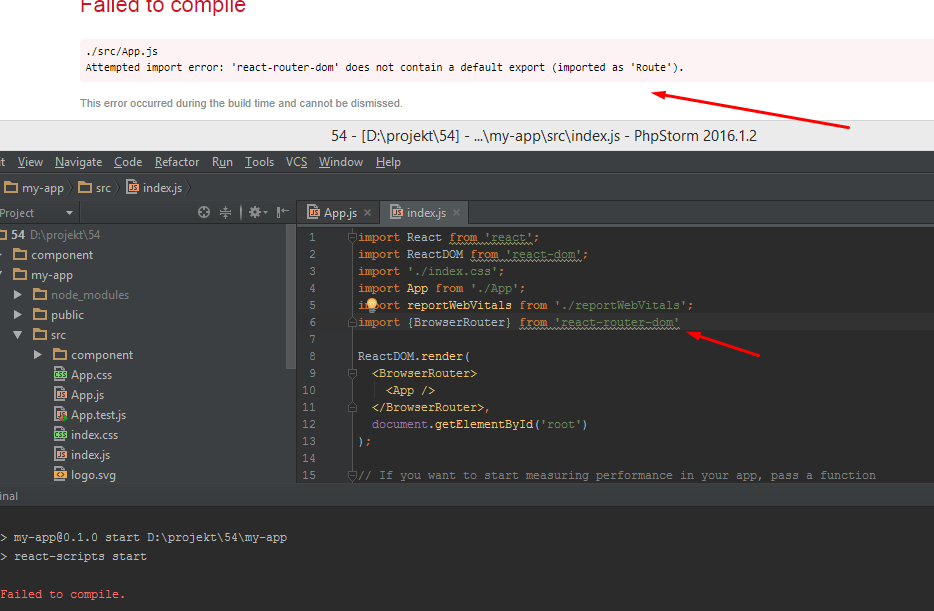Select the src folder in tree
The image size is (934, 611).
click(x=50, y=335)
